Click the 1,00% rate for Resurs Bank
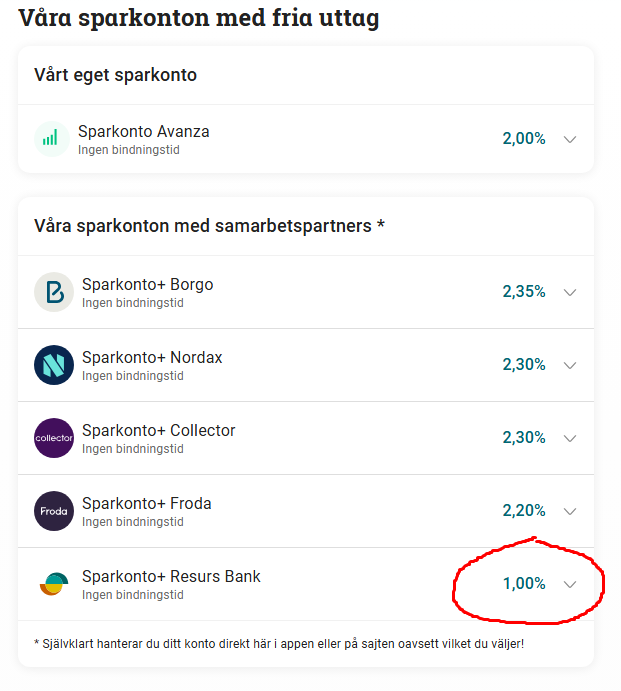The image size is (621, 691). 523,584
